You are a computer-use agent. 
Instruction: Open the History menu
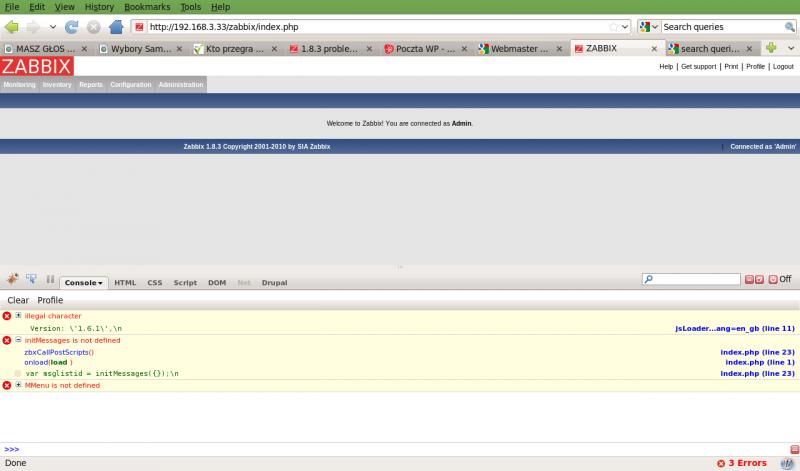(99, 7)
